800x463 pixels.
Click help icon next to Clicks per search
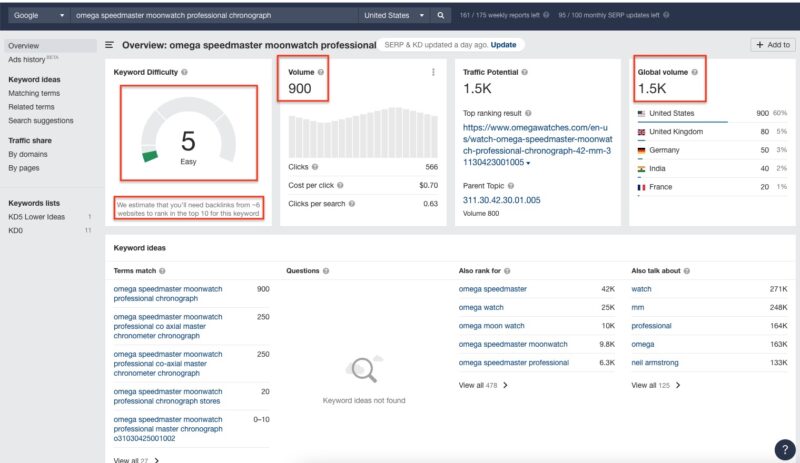coord(352,204)
